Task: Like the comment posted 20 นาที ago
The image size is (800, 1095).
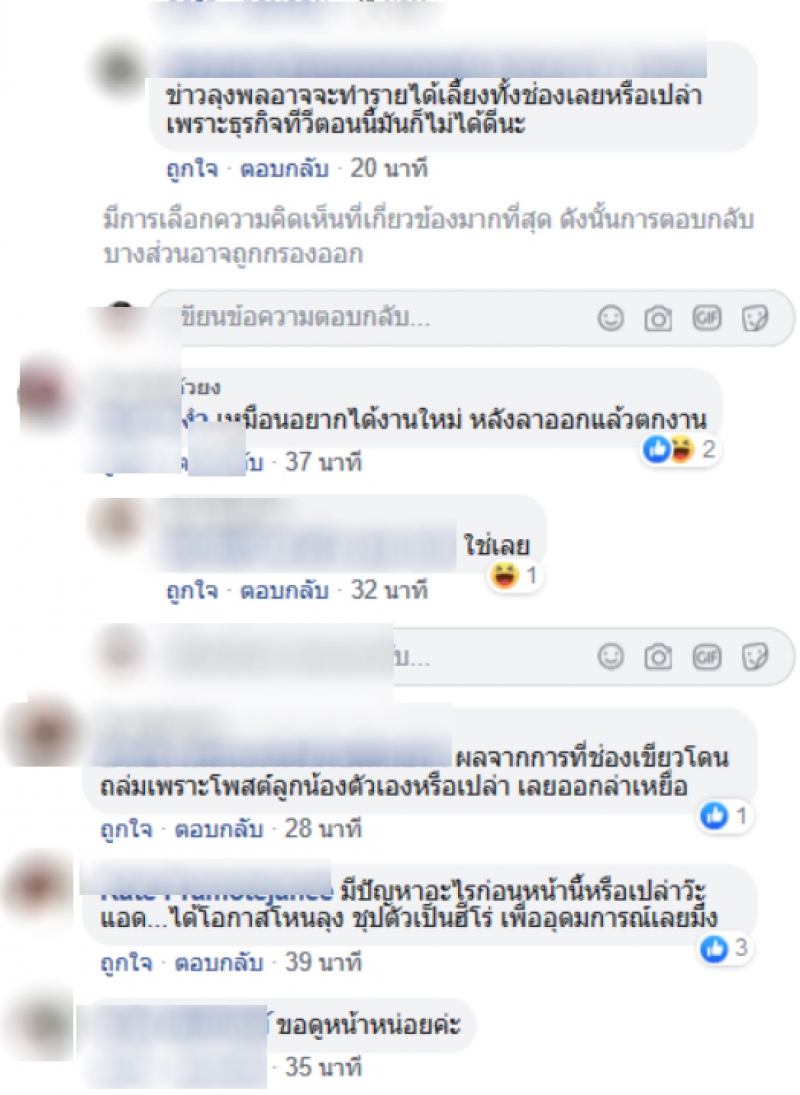Action: pyautogui.click(x=192, y=169)
